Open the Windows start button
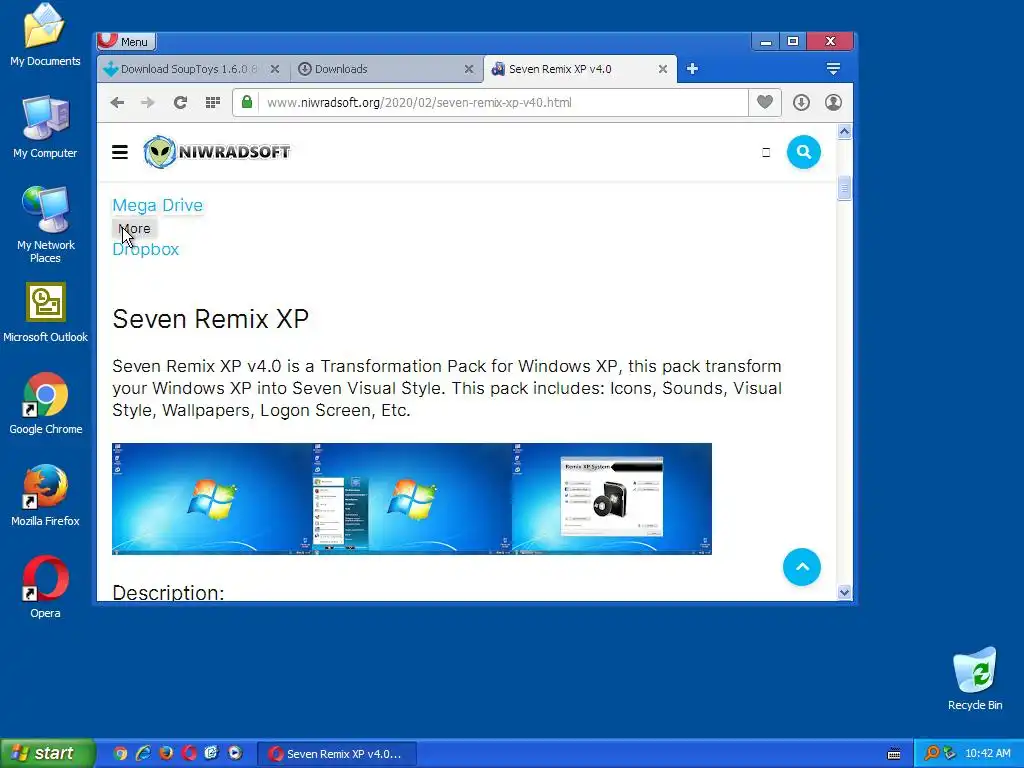 (x=48, y=753)
